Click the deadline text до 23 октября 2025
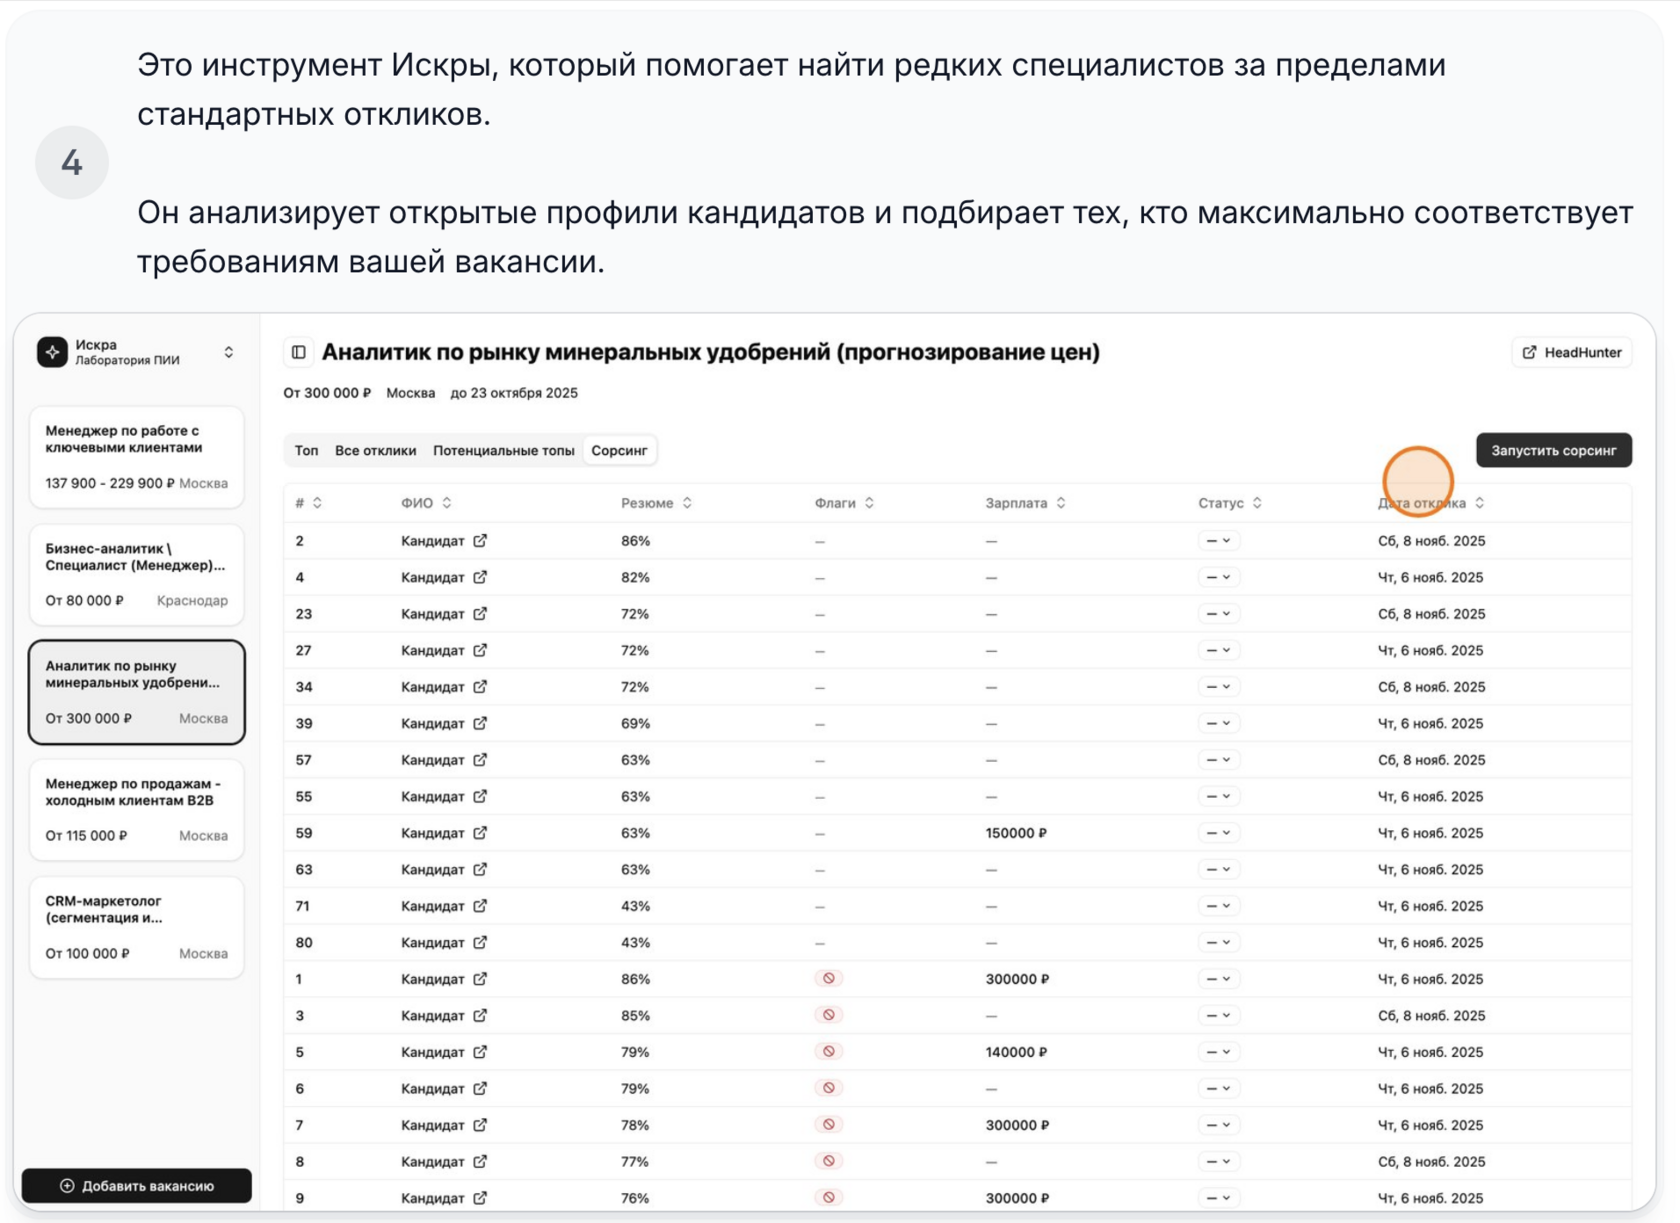1680x1223 pixels. 514,393
